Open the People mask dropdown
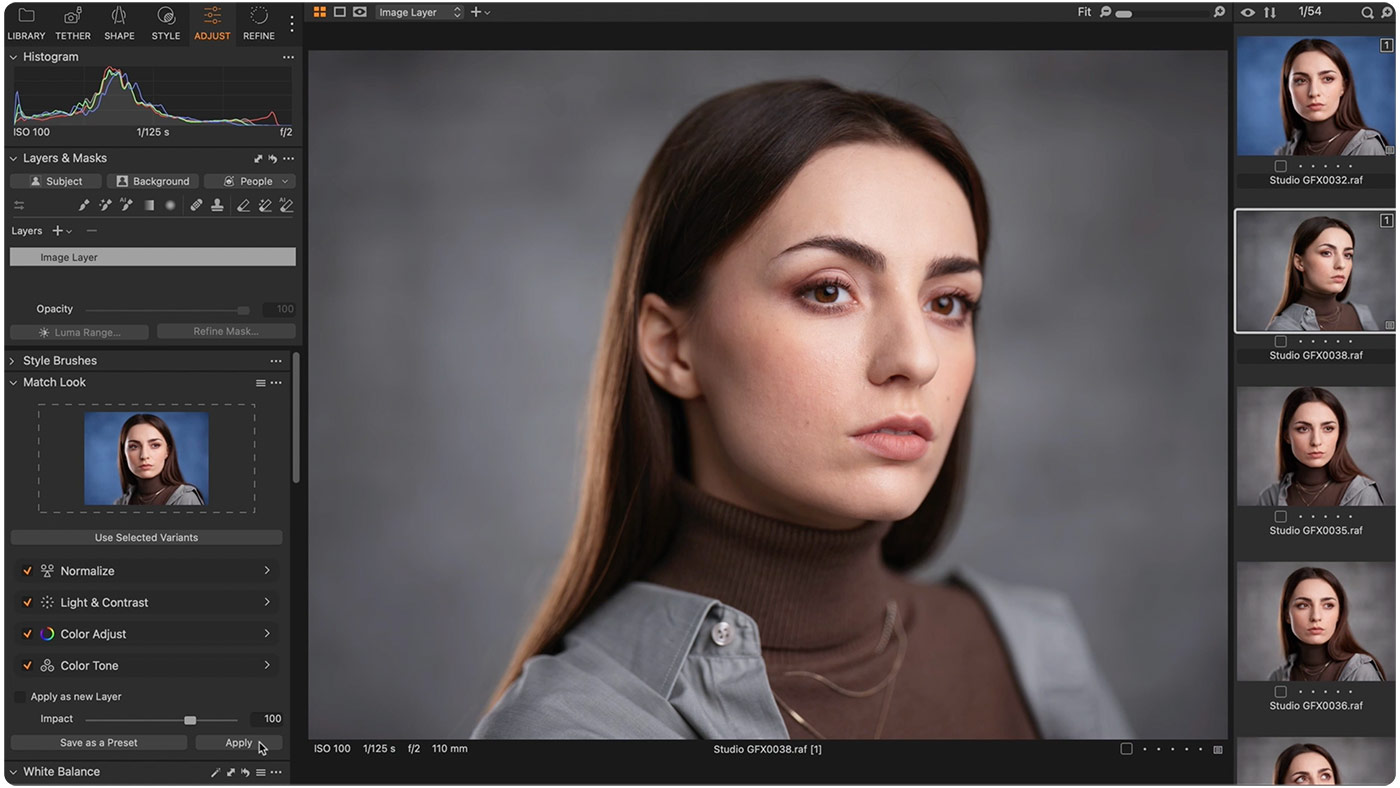This screenshot has width=1400, height=788. pos(250,181)
